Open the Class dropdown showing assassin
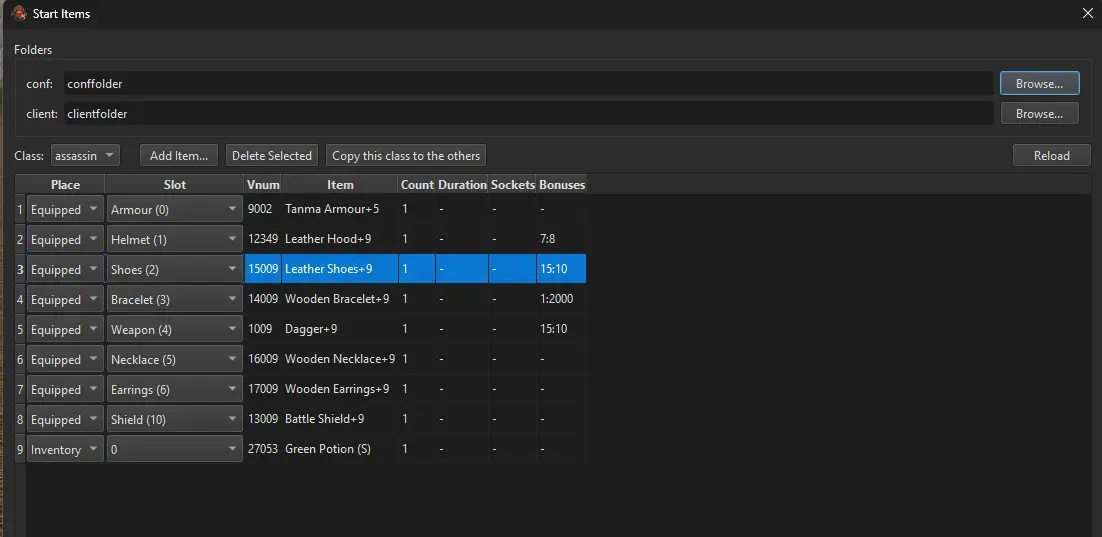This screenshot has height=537, width=1102. [85, 155]
